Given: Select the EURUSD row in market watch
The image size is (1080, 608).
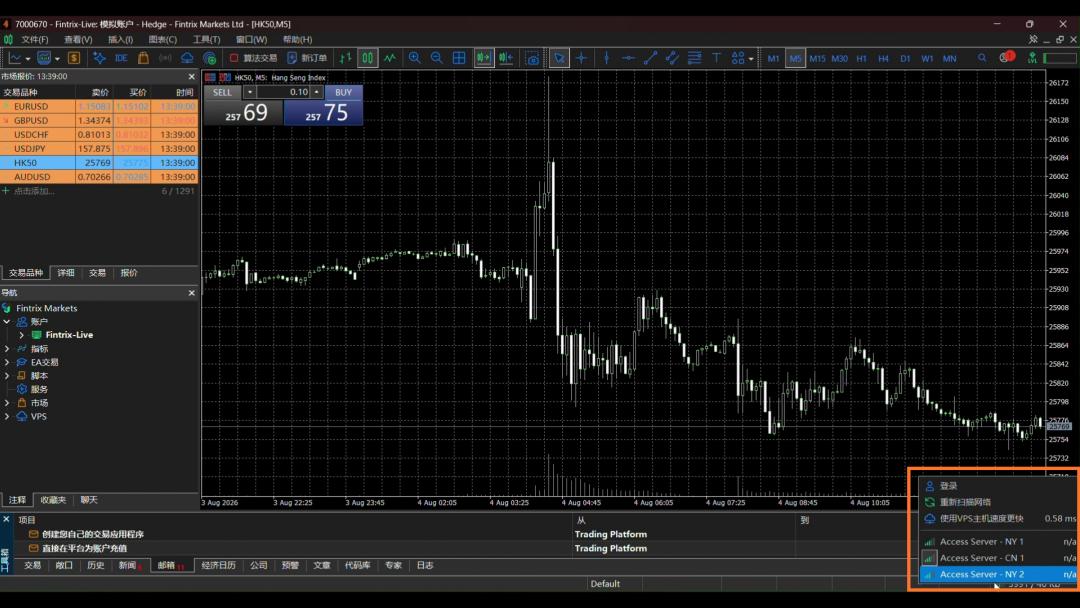Looking at the screenshot, I should point(99,106).
